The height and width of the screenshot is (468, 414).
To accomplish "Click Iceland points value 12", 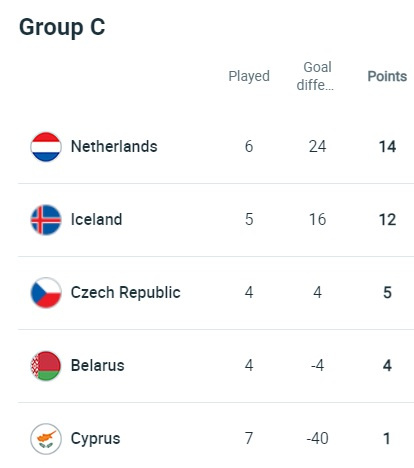I will tap(387, 220).
